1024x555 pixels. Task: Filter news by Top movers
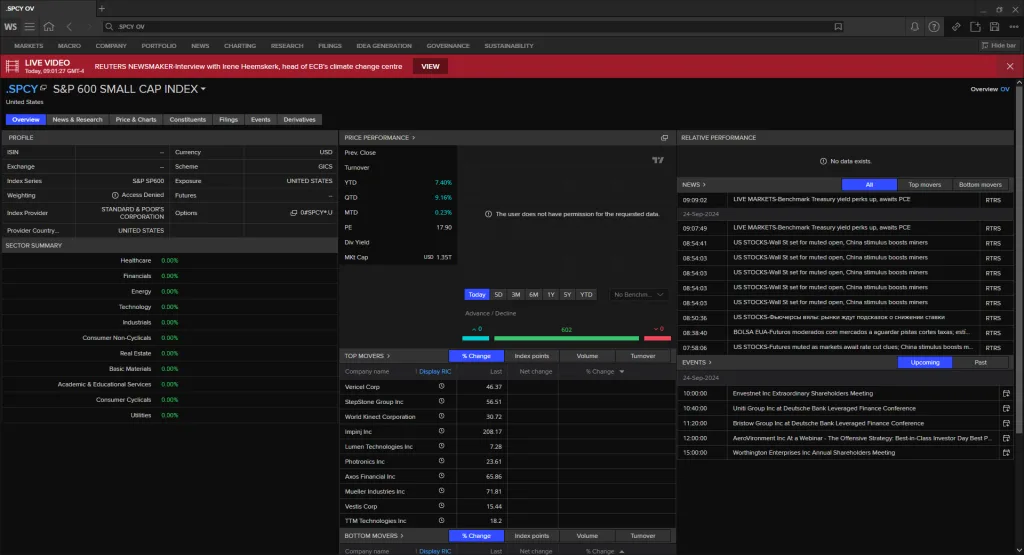click(924, 185)
